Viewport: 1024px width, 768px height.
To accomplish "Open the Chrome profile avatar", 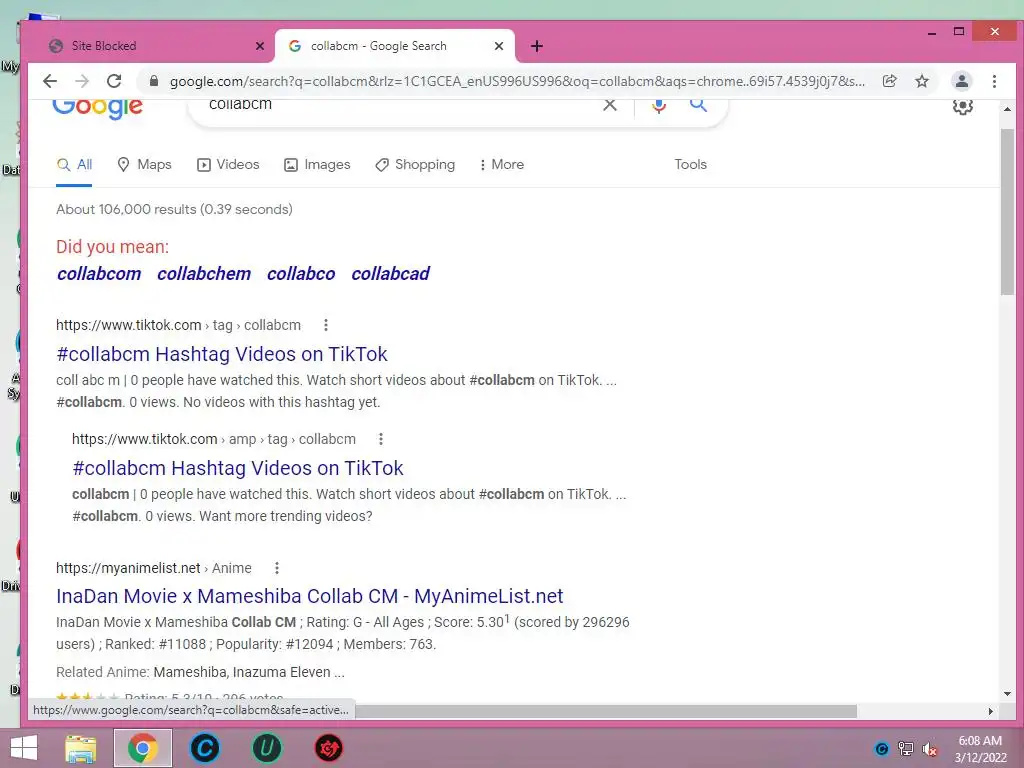I will (961, 81).
